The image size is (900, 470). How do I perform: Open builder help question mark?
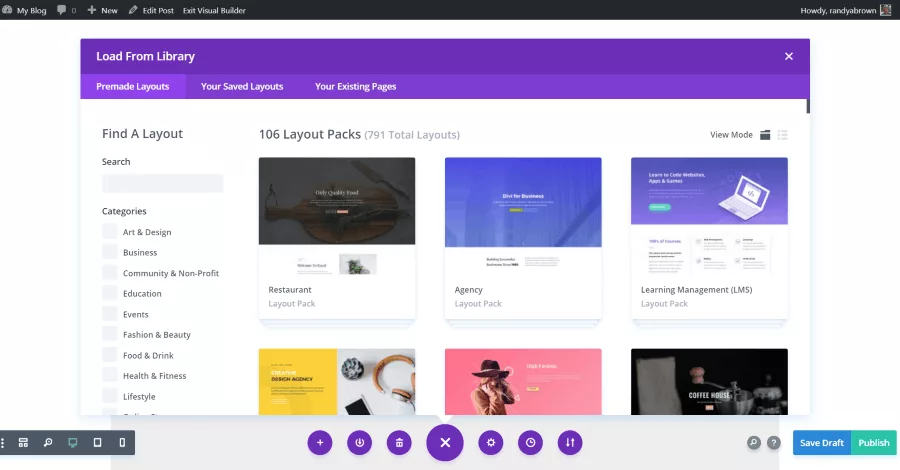click(x=774, y=442)
